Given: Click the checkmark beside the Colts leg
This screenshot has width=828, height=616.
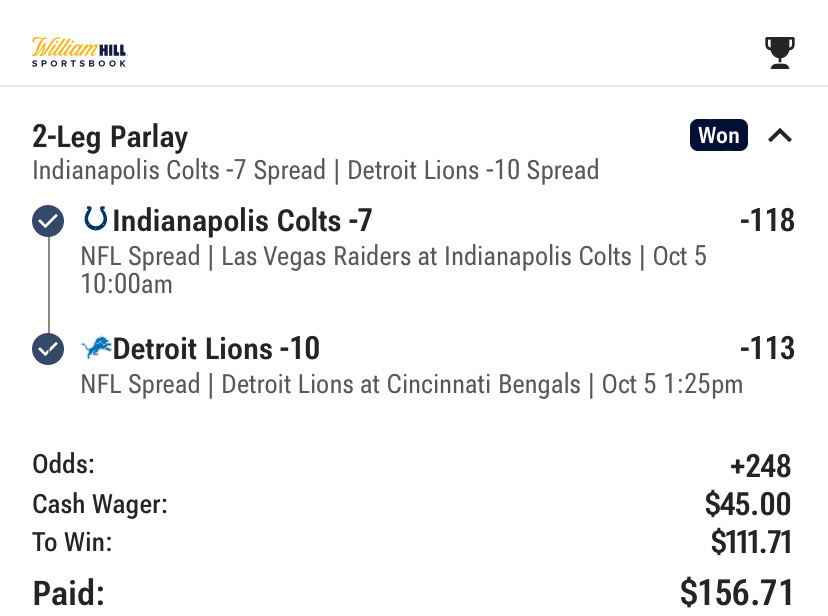Looking at the screenshot, I should (x=48, y=220).
